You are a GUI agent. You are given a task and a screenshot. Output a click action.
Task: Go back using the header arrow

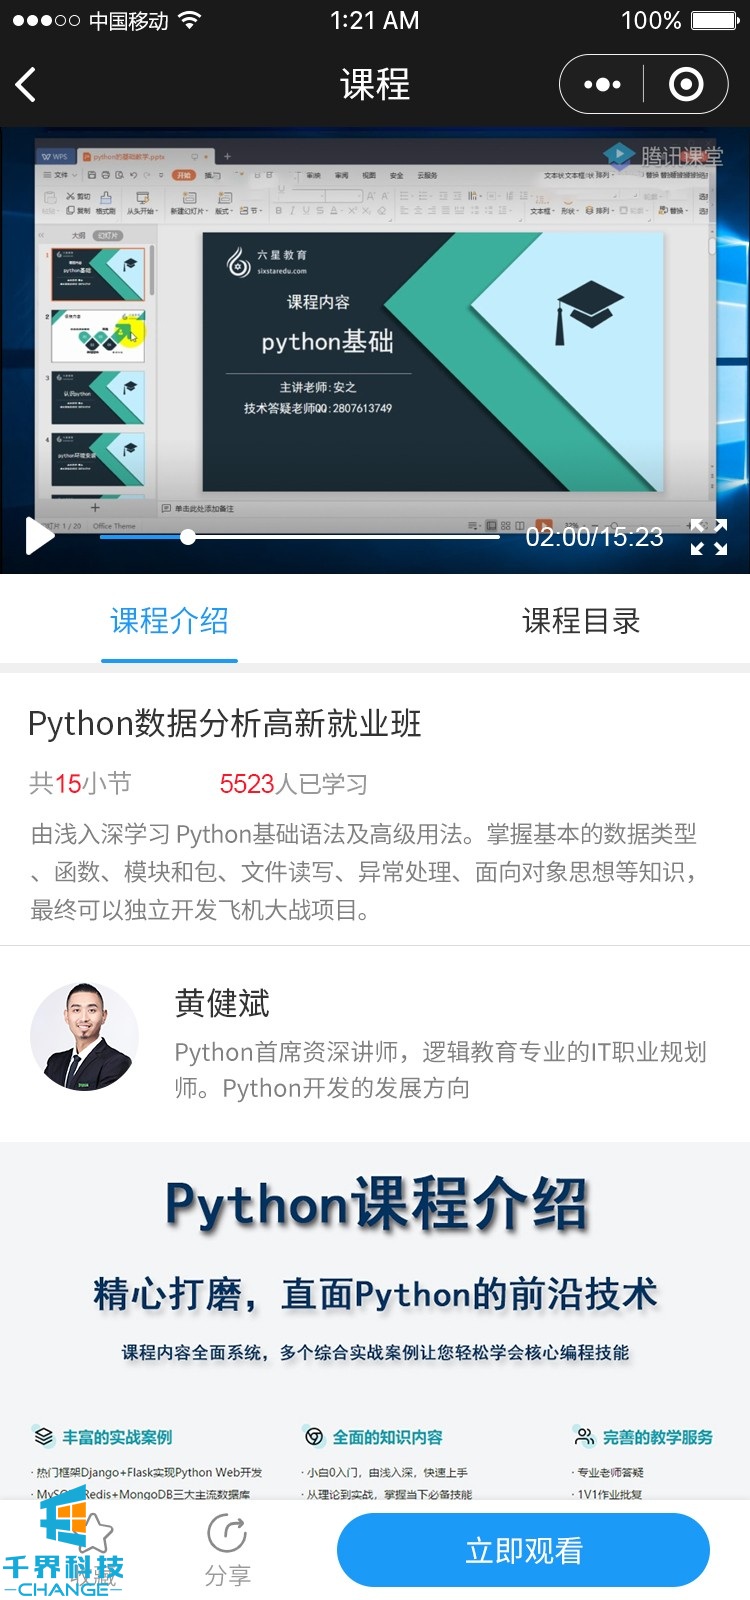click(27, 85)
